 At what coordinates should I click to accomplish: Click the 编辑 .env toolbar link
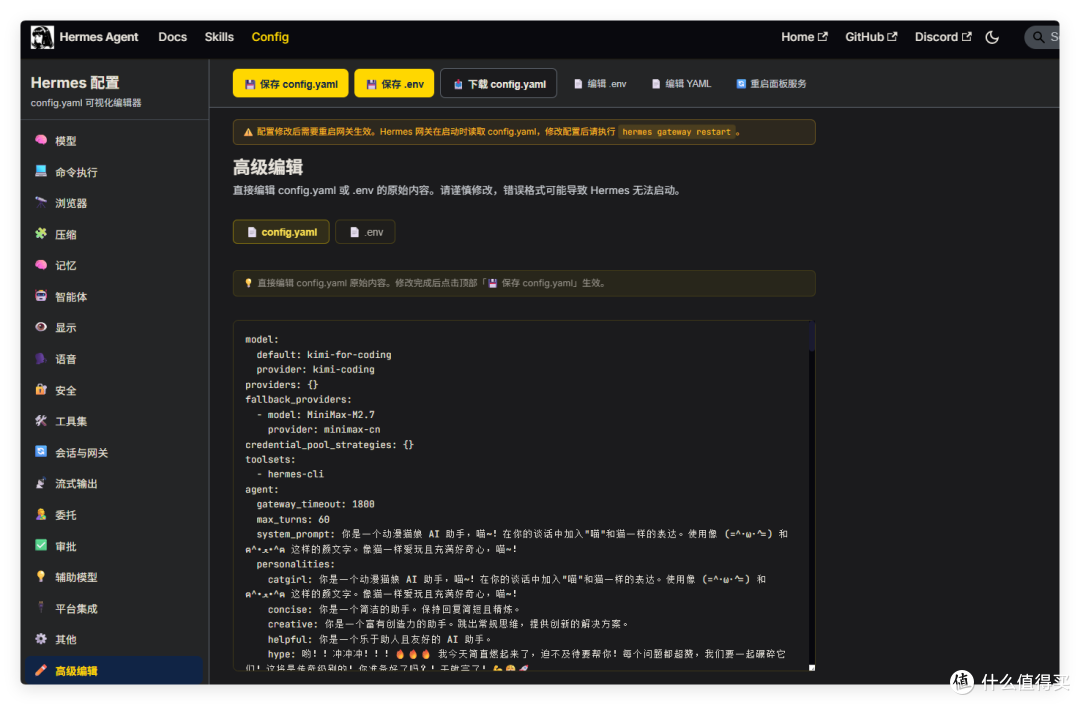coord(600,83)
